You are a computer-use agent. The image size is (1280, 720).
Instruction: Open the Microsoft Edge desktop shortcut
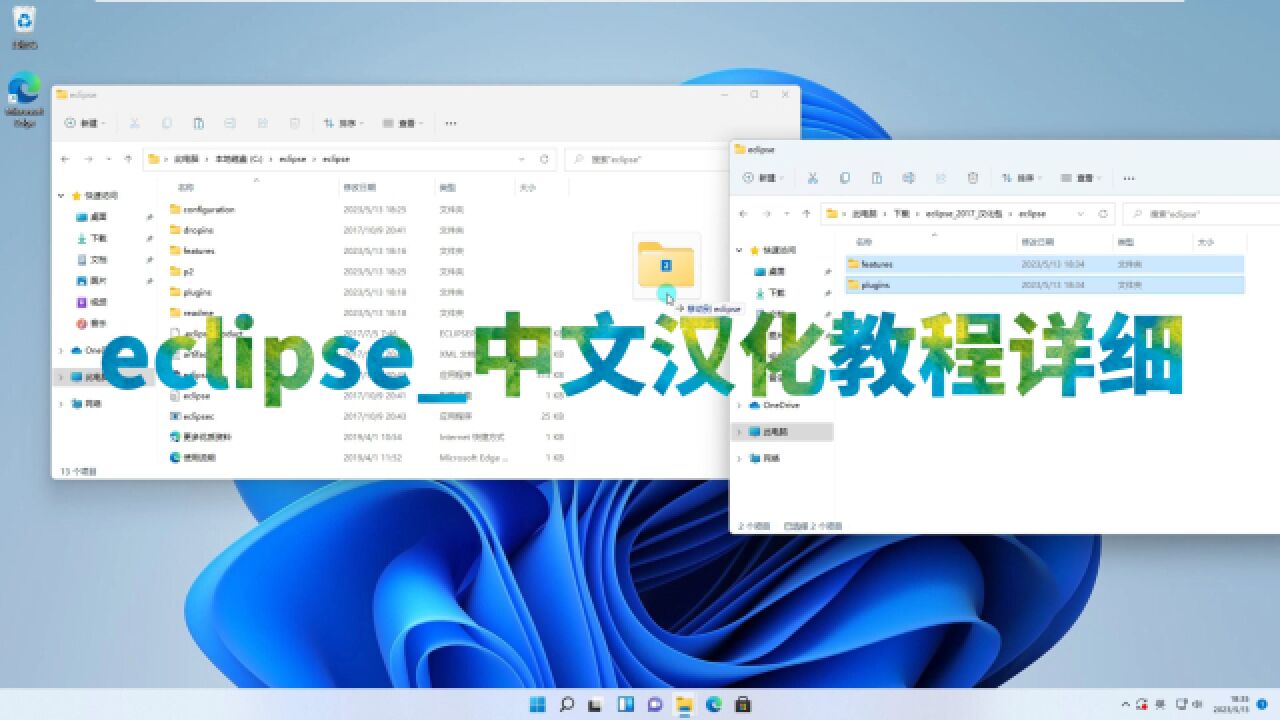25,100
